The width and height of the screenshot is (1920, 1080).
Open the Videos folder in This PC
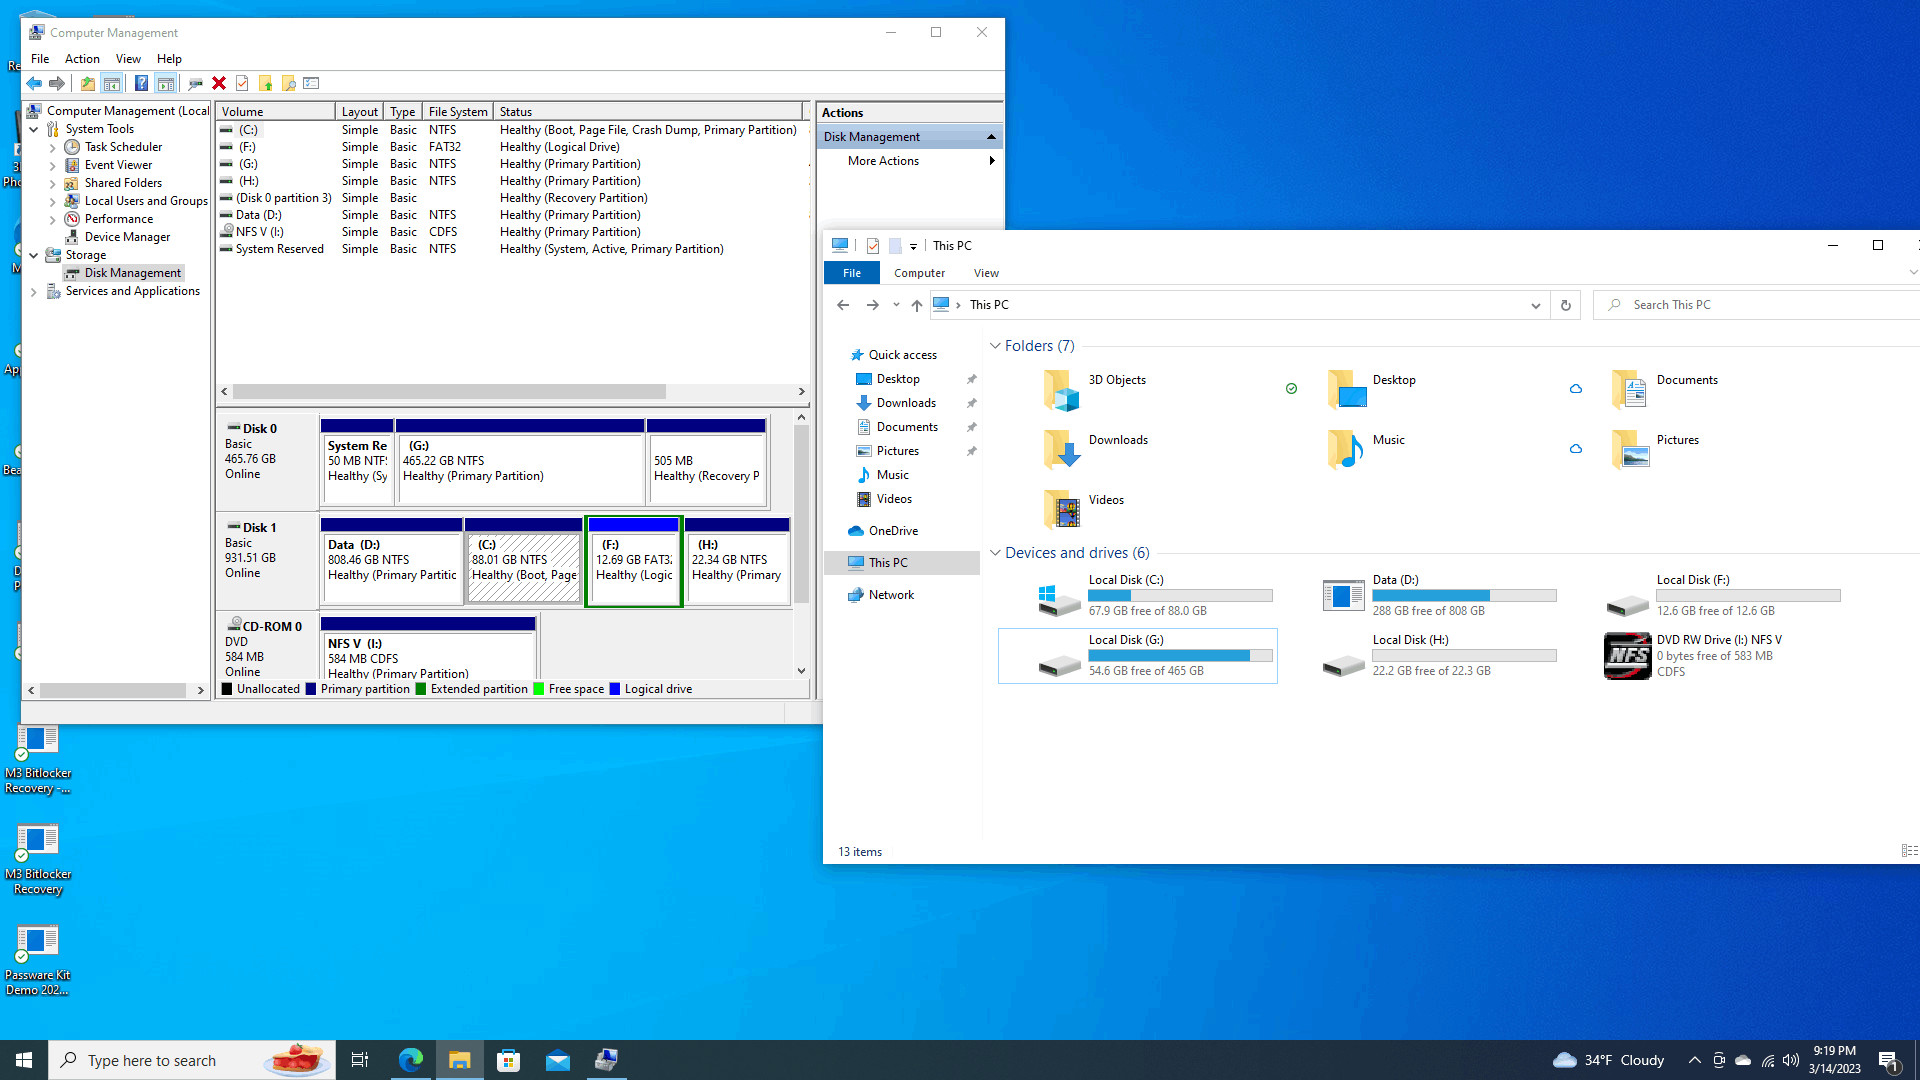pos(1061,510)
